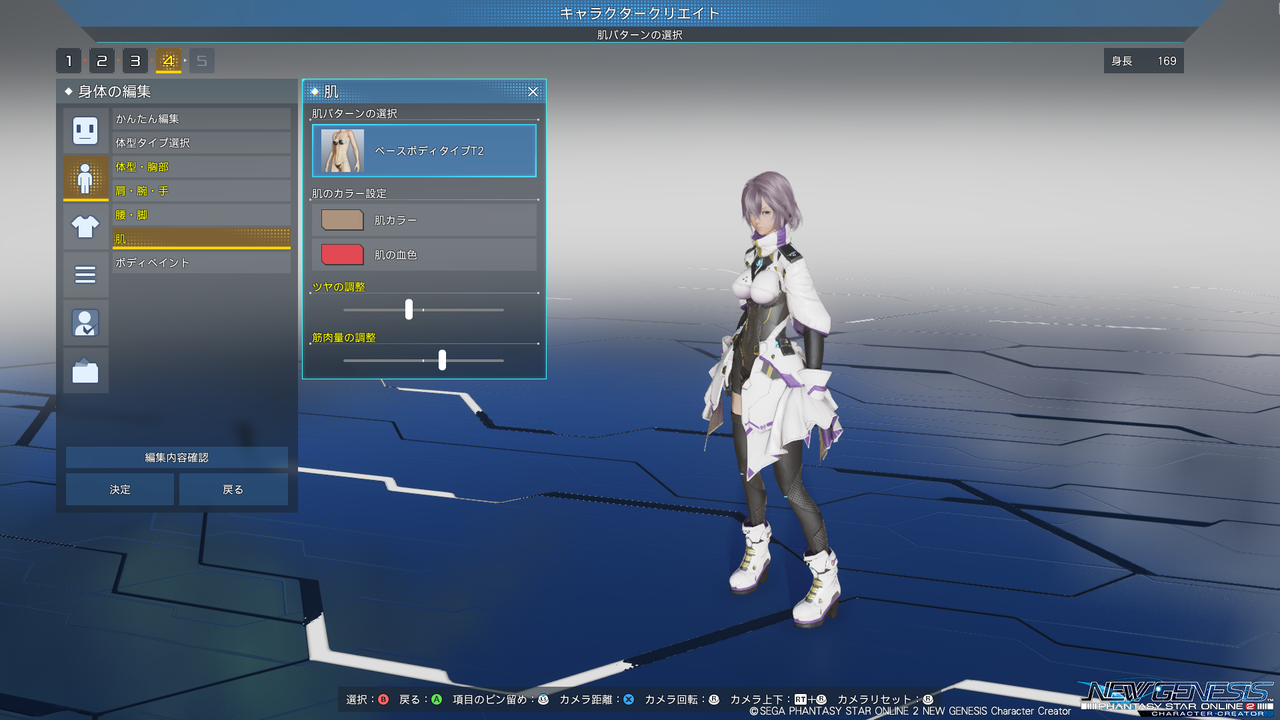Viewport: 1280px width, 720px height.
Task: Click the 肌のカラー設定 section label
Action: click(349, 193)
